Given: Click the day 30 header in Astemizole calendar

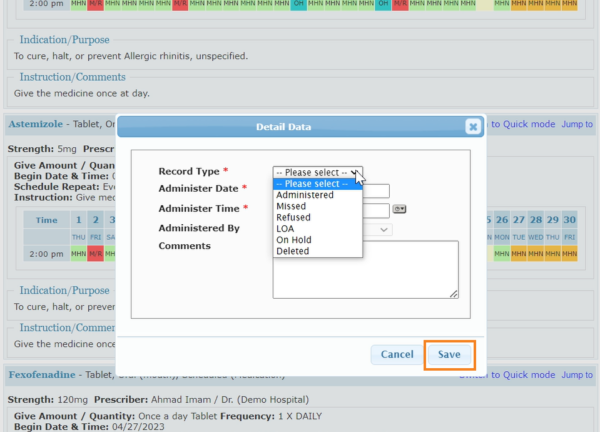Looking at the screenshot, I should point(569,220).
